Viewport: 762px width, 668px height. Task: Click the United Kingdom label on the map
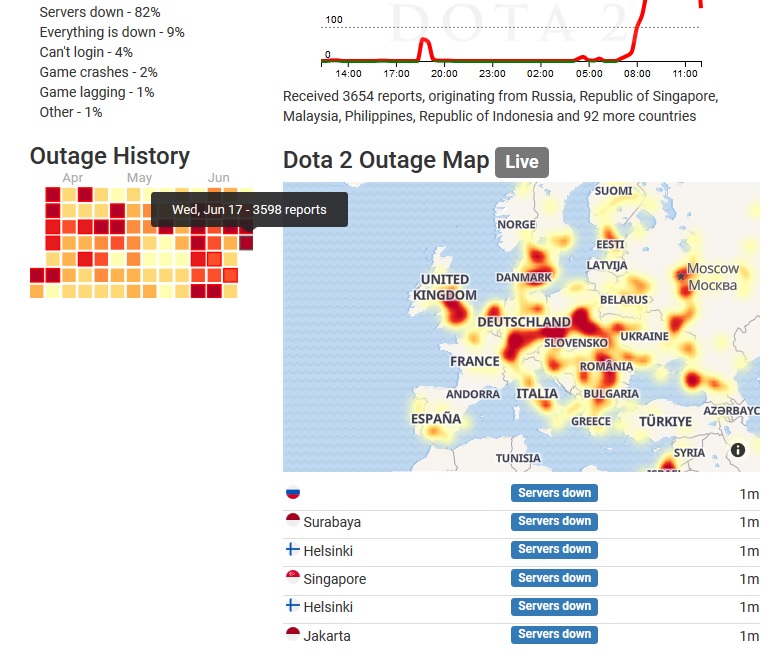click(445, 287)
